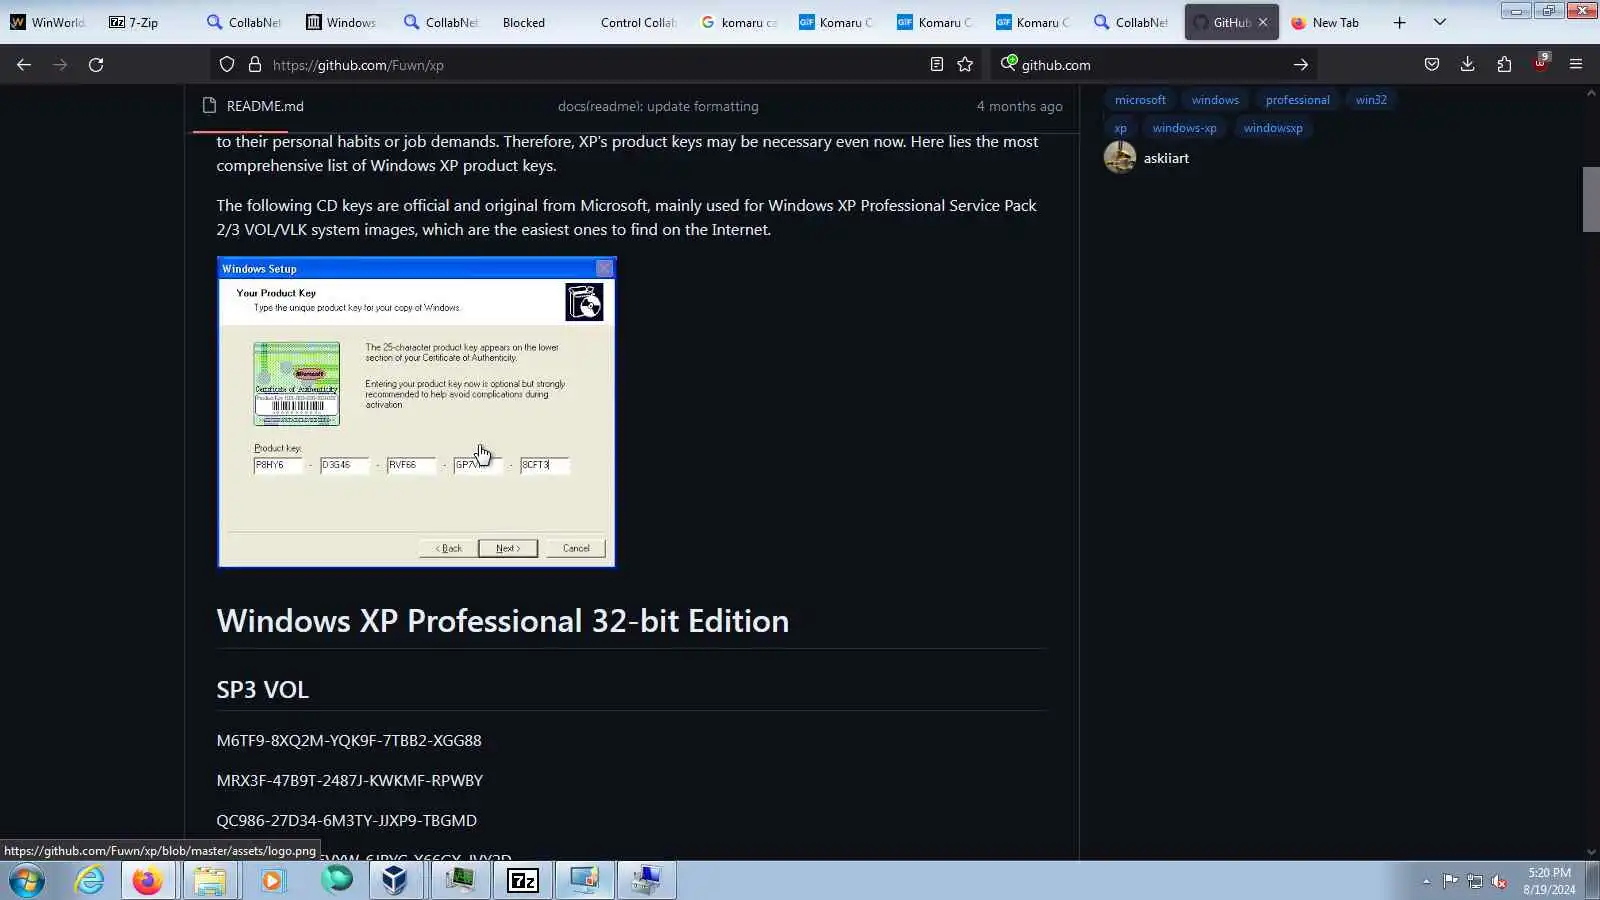Screen dimensions: 1600x900
Task: Click the scrollbar down arrow
Action: pyautogui.click(x=1591, y=852)
